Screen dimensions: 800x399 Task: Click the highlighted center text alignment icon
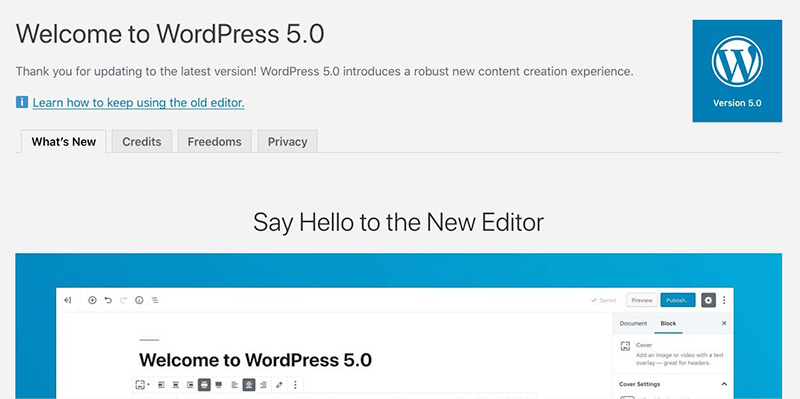point(248,384)
